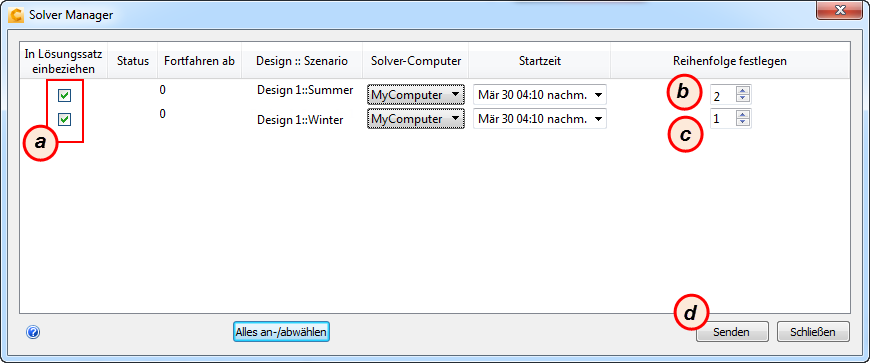Click the Schließen button
This screenshot has height=363, width=870.
813,332
